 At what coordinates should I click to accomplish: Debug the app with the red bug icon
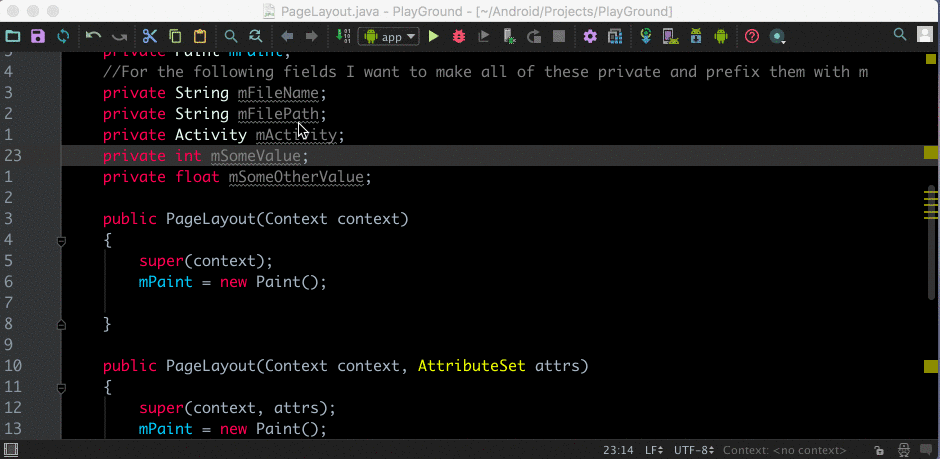[x=459, y=37]
